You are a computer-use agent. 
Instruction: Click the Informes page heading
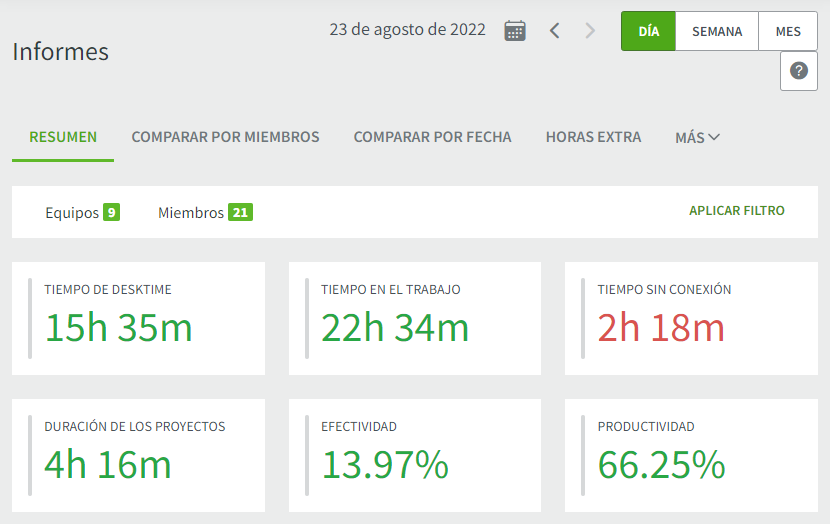click(x=60, y=52)
